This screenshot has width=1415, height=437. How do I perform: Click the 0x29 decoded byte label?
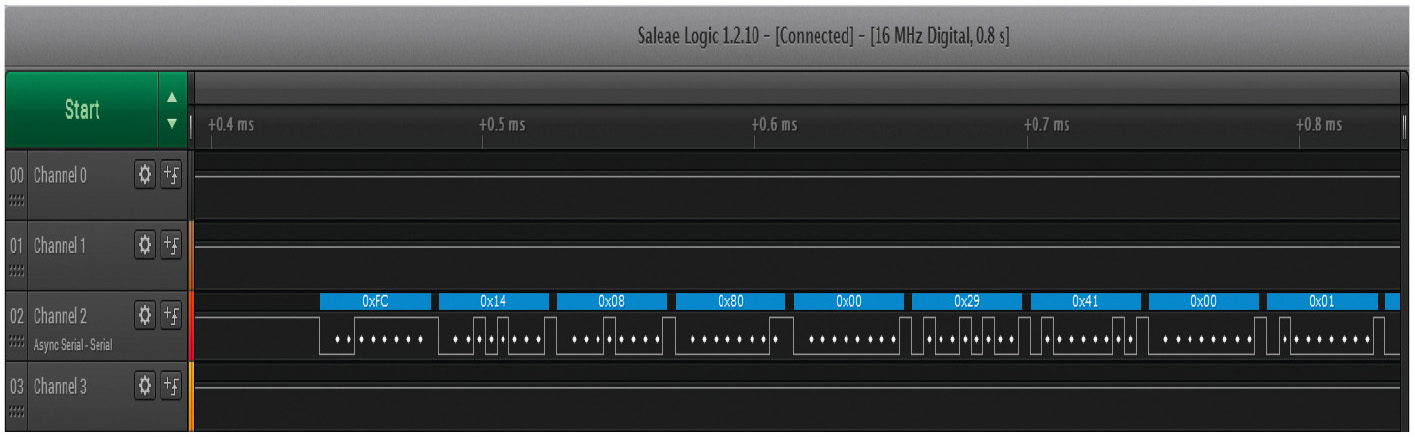[966, 300]
